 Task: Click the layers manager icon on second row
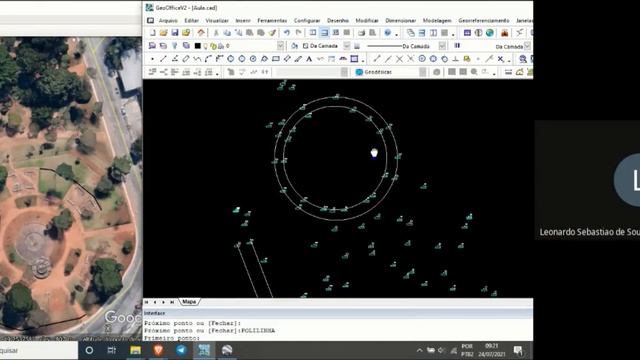tap(152, 46)
